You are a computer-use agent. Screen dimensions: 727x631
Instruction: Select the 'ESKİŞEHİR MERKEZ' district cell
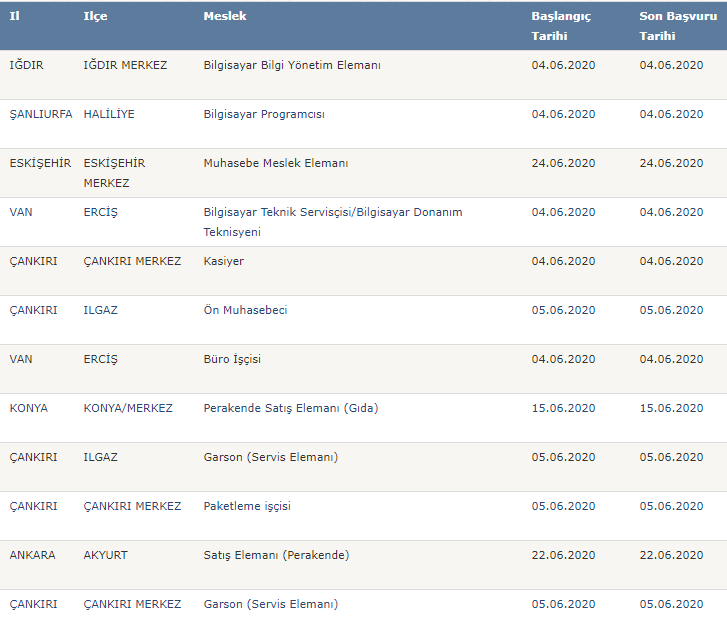tap(114, 173)
